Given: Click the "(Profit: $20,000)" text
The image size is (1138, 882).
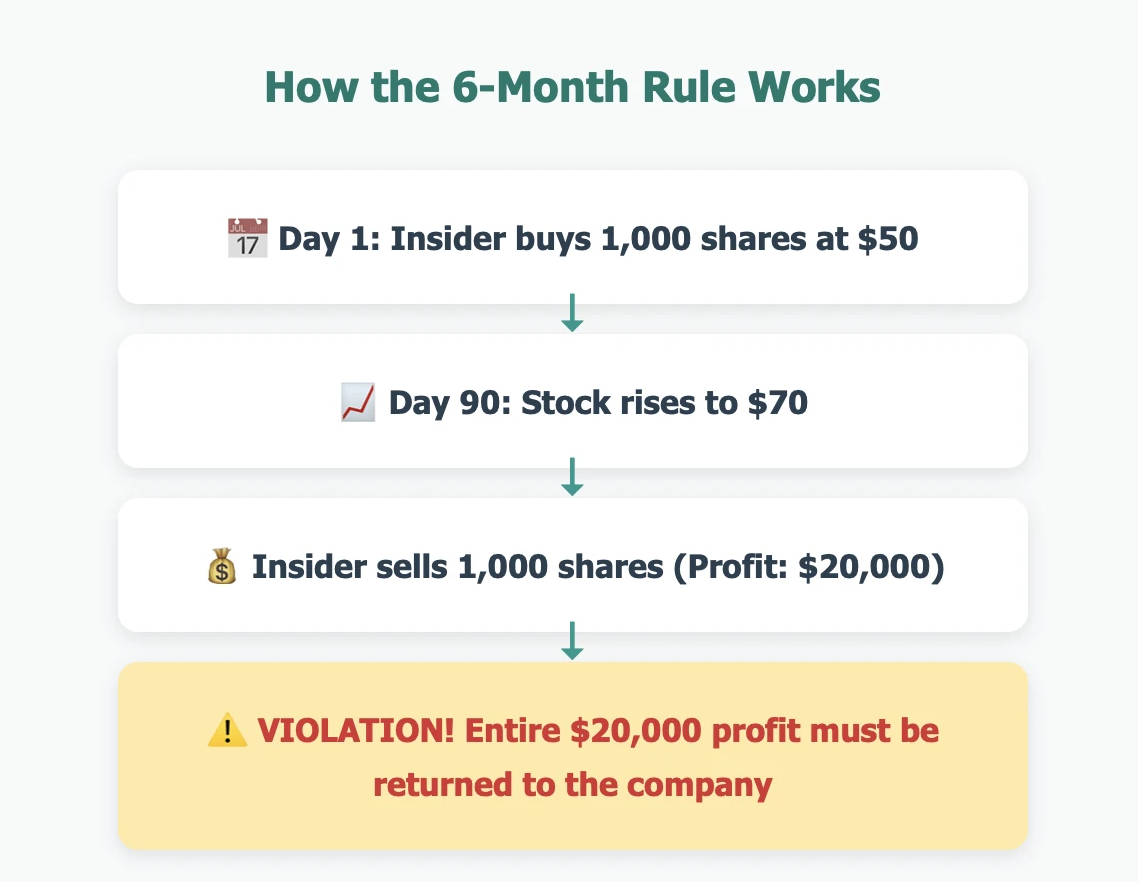Looking at the screenshot, I should tap(808, 567).
